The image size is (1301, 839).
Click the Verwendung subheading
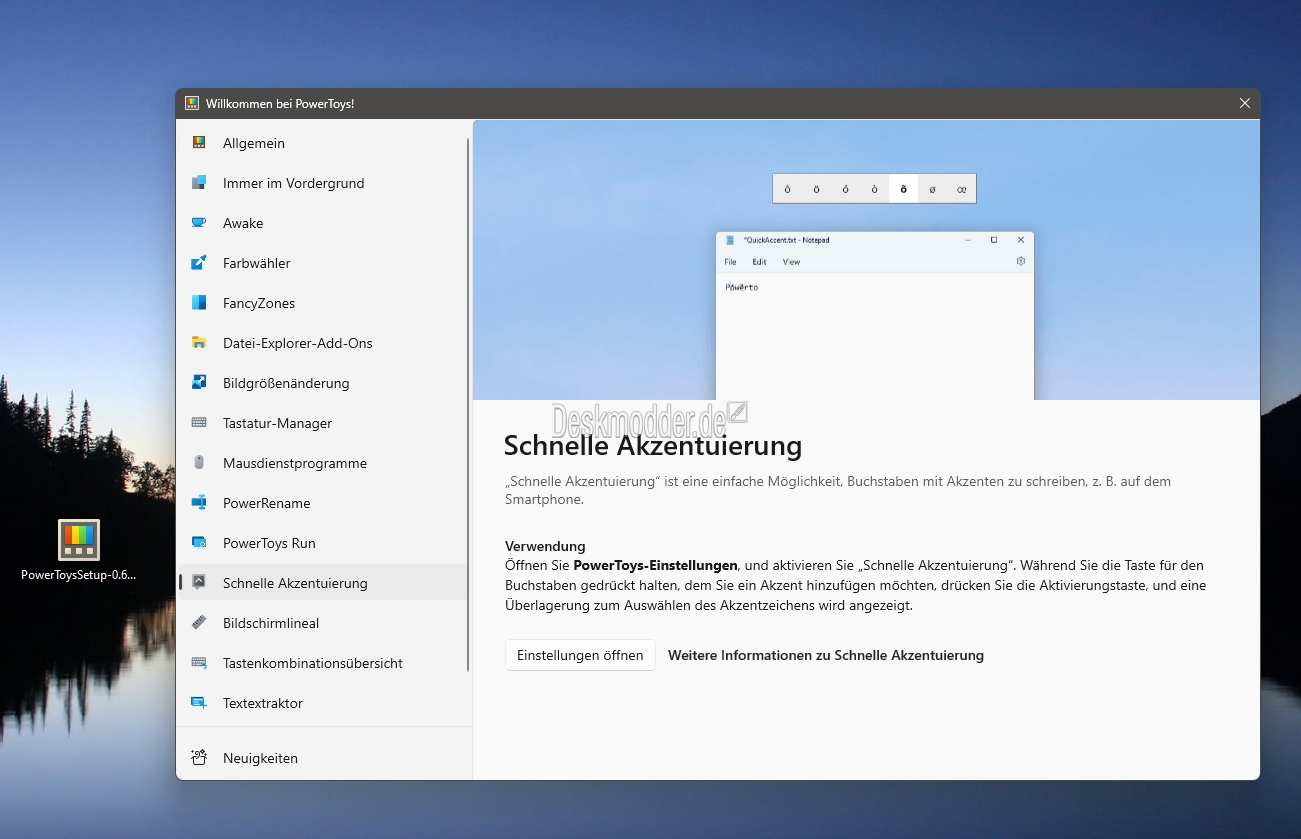[545, 546]
